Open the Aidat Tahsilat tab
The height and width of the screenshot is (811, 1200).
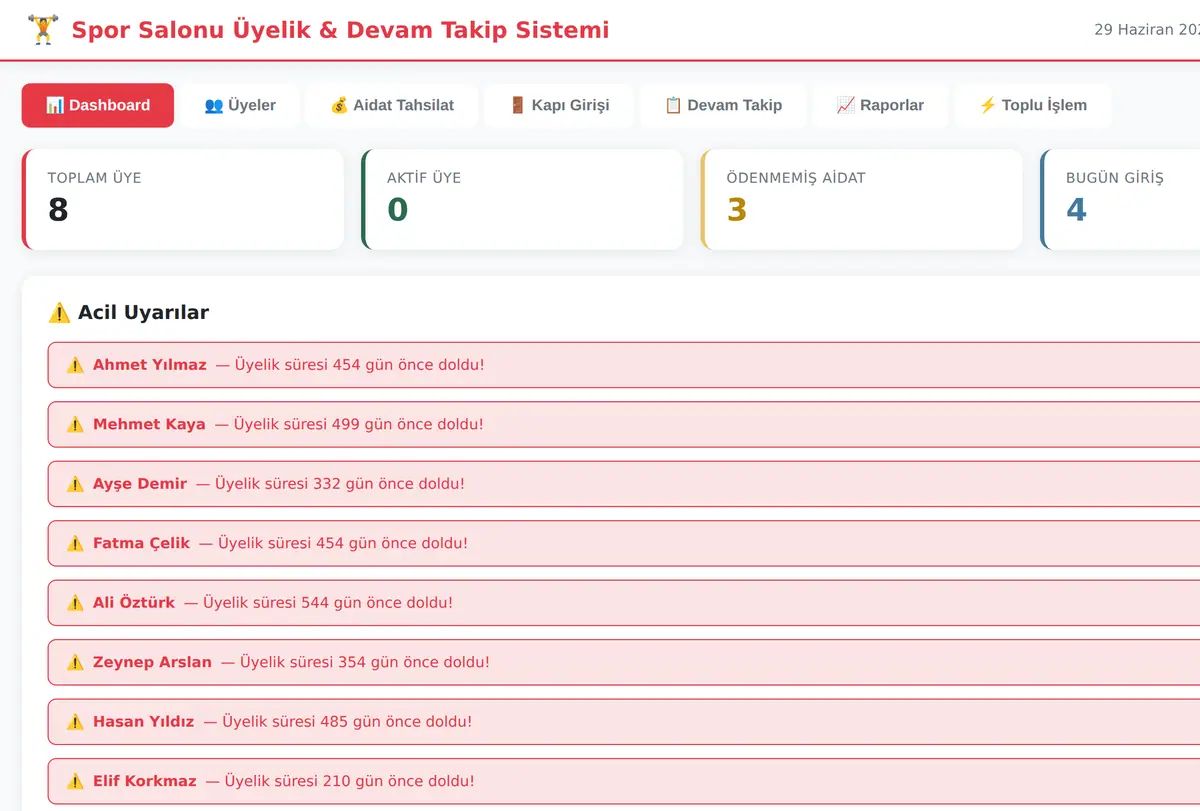392,105
